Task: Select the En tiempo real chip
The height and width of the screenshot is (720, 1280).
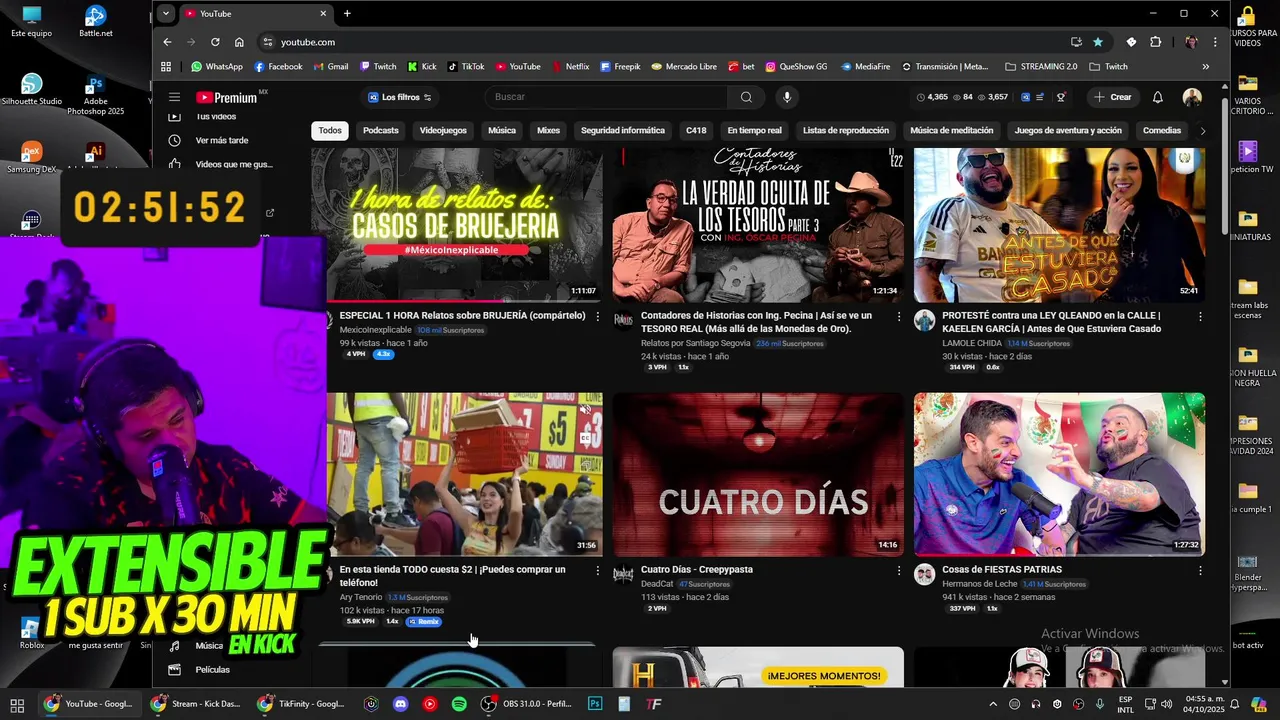Action: [754, 130]
